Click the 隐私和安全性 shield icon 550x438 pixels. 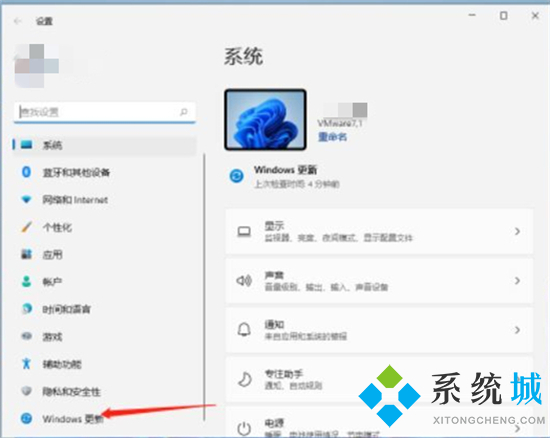tap(26, 391)
